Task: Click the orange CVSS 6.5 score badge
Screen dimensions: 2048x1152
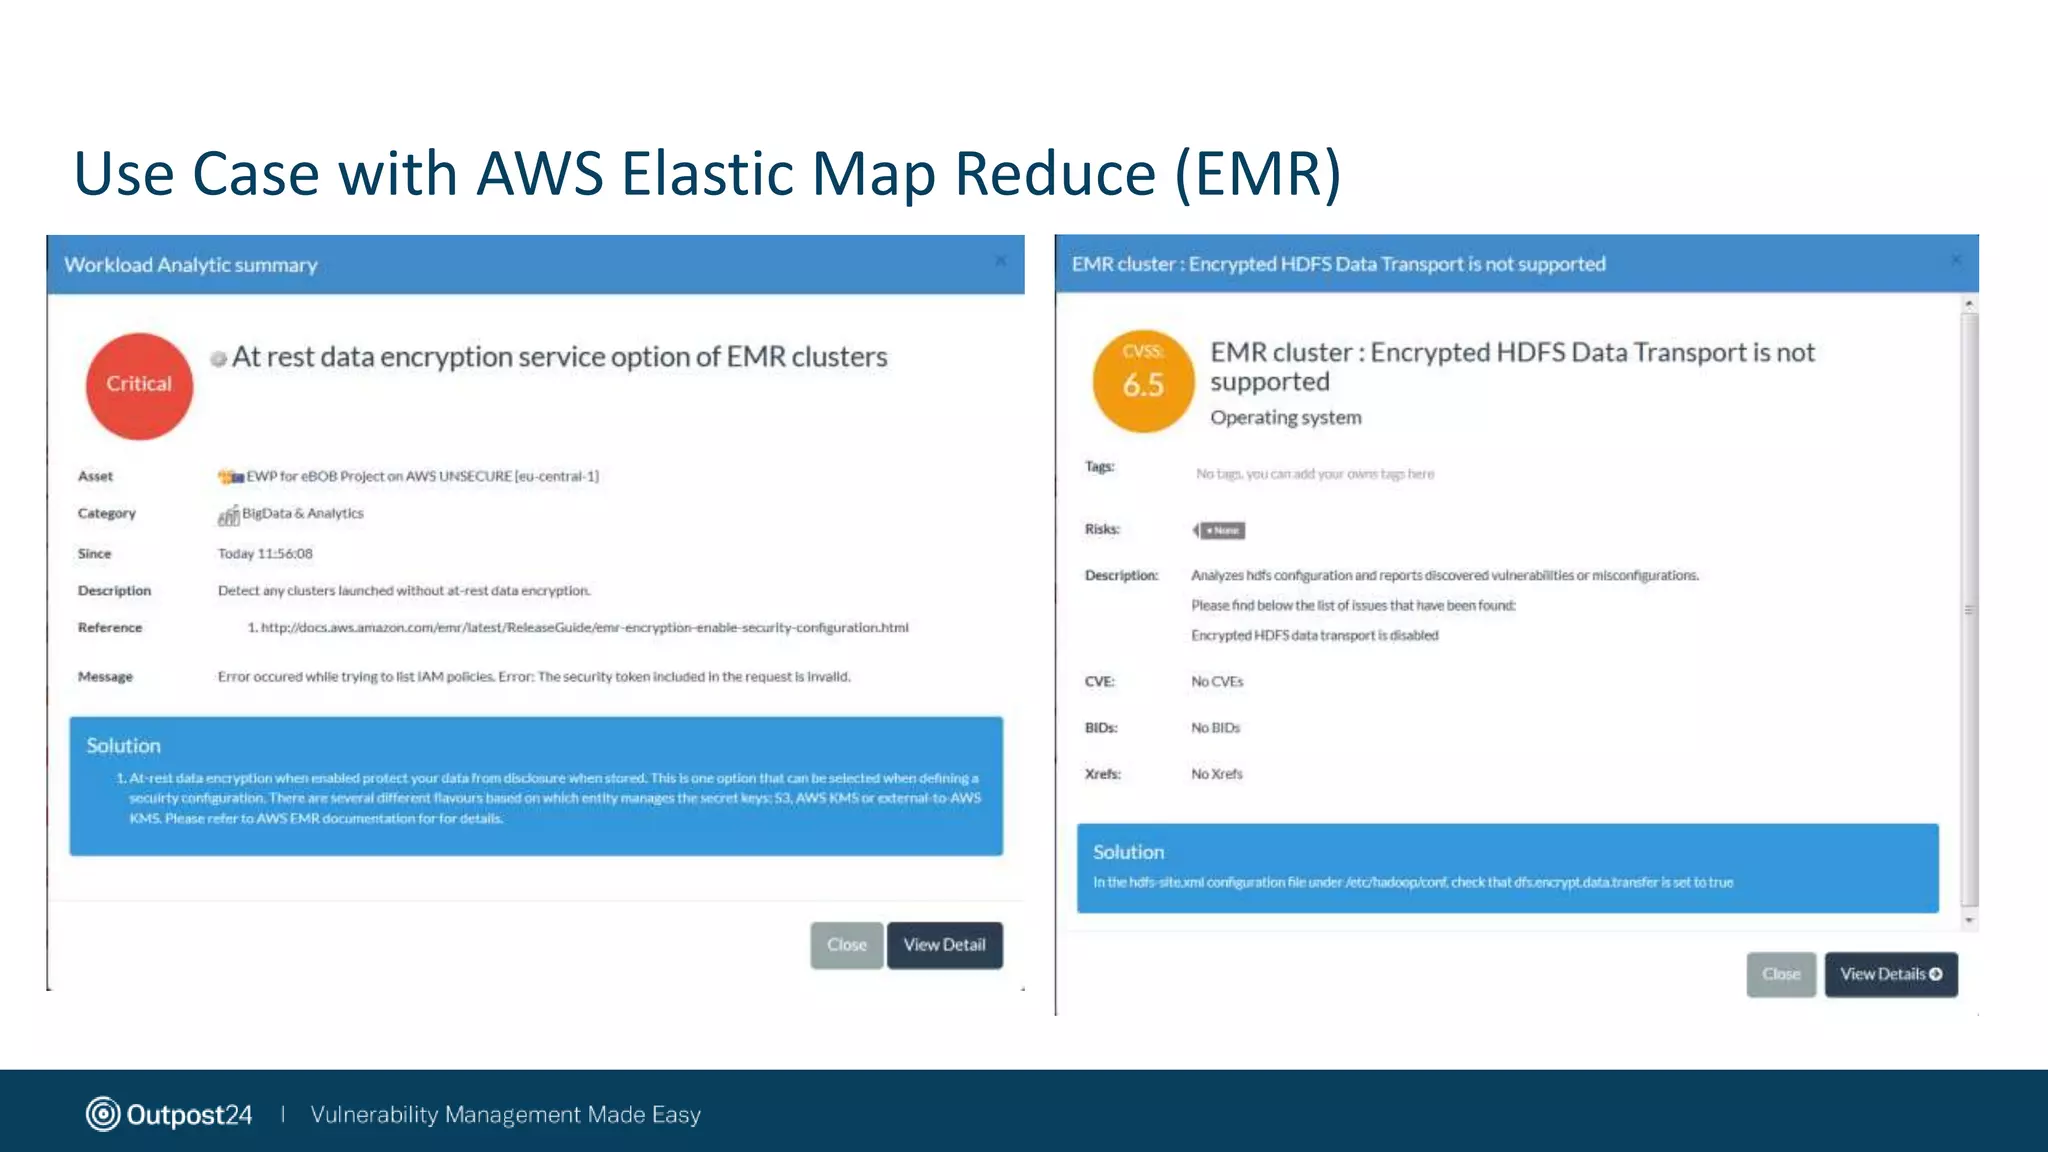Action: [x=1143, y=381]
